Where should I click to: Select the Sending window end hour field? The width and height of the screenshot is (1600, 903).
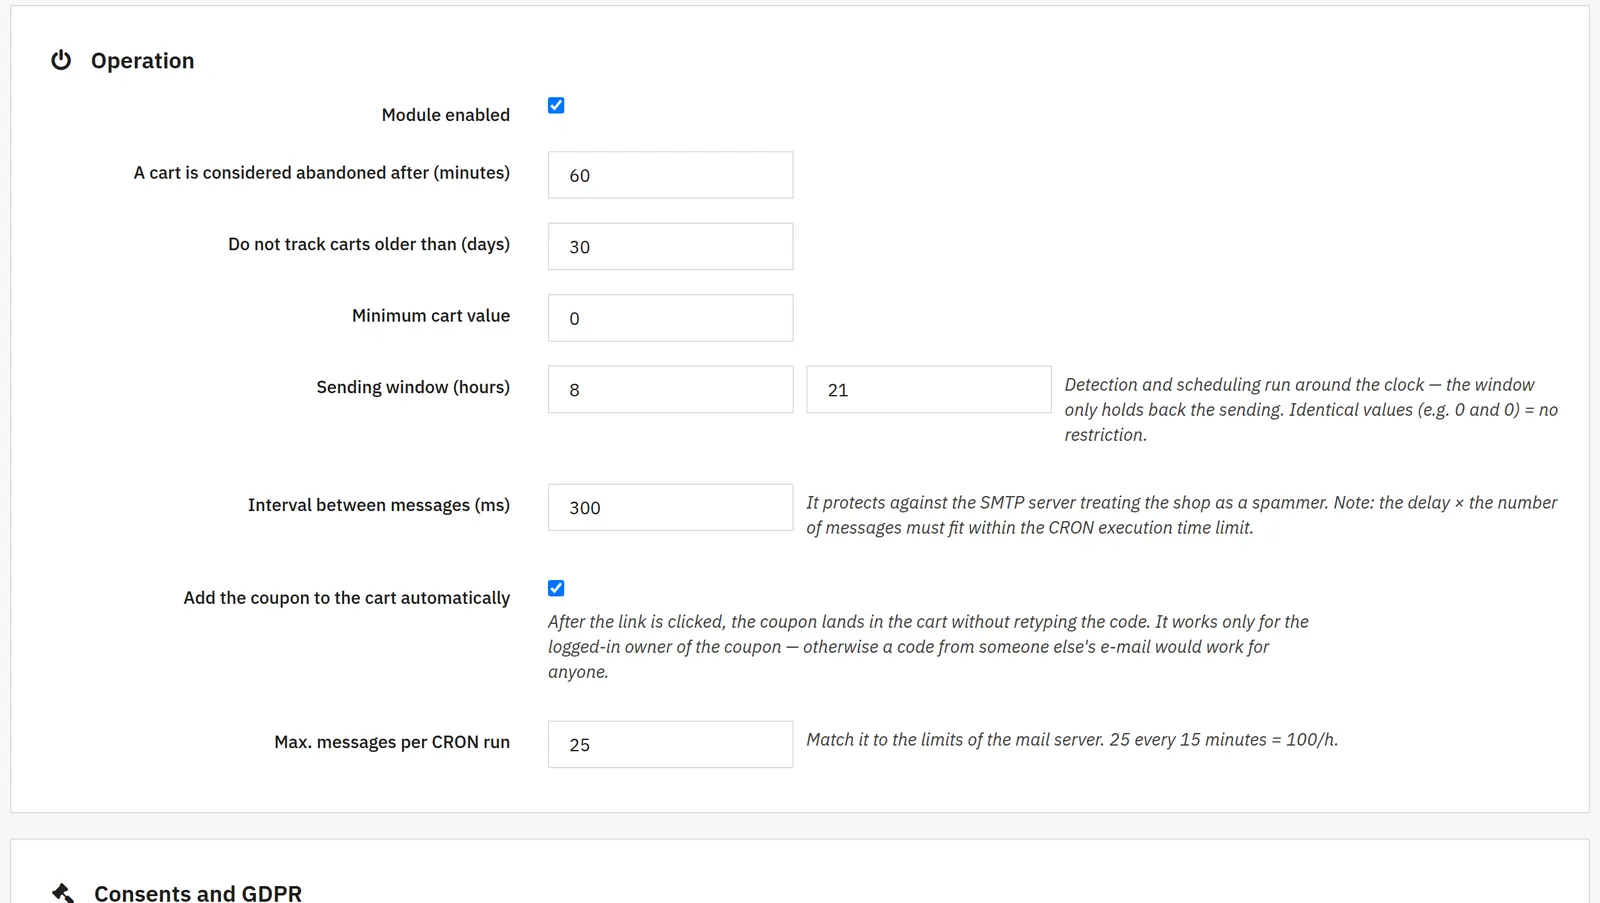click(x=928, y=389)
